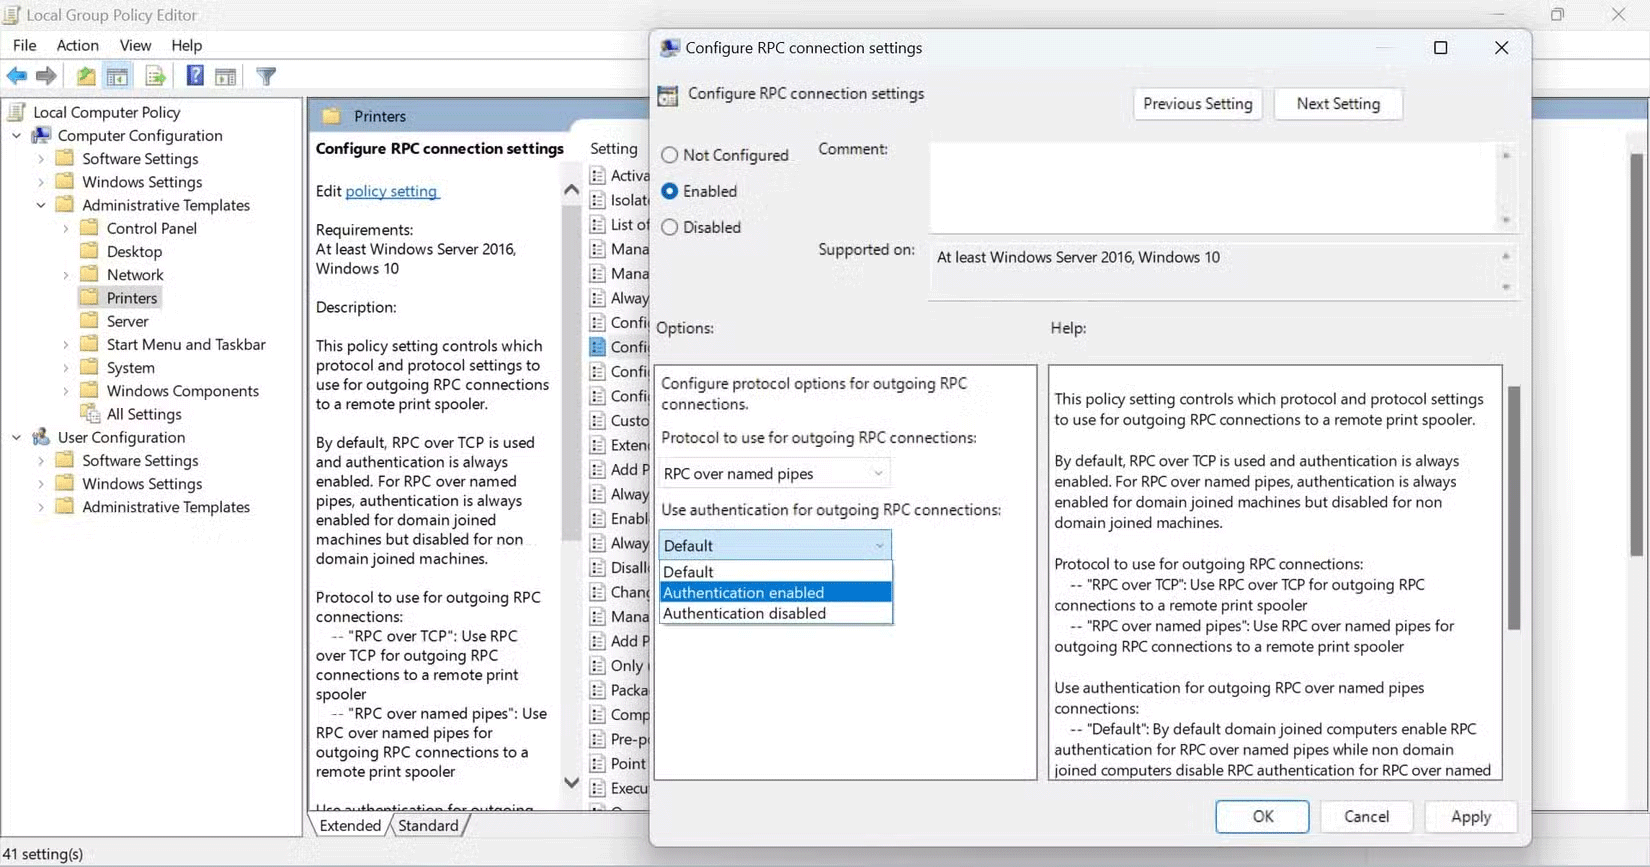Select the Disabled radio button
Screen dimensions: 1650x867
tap(670, 227)
